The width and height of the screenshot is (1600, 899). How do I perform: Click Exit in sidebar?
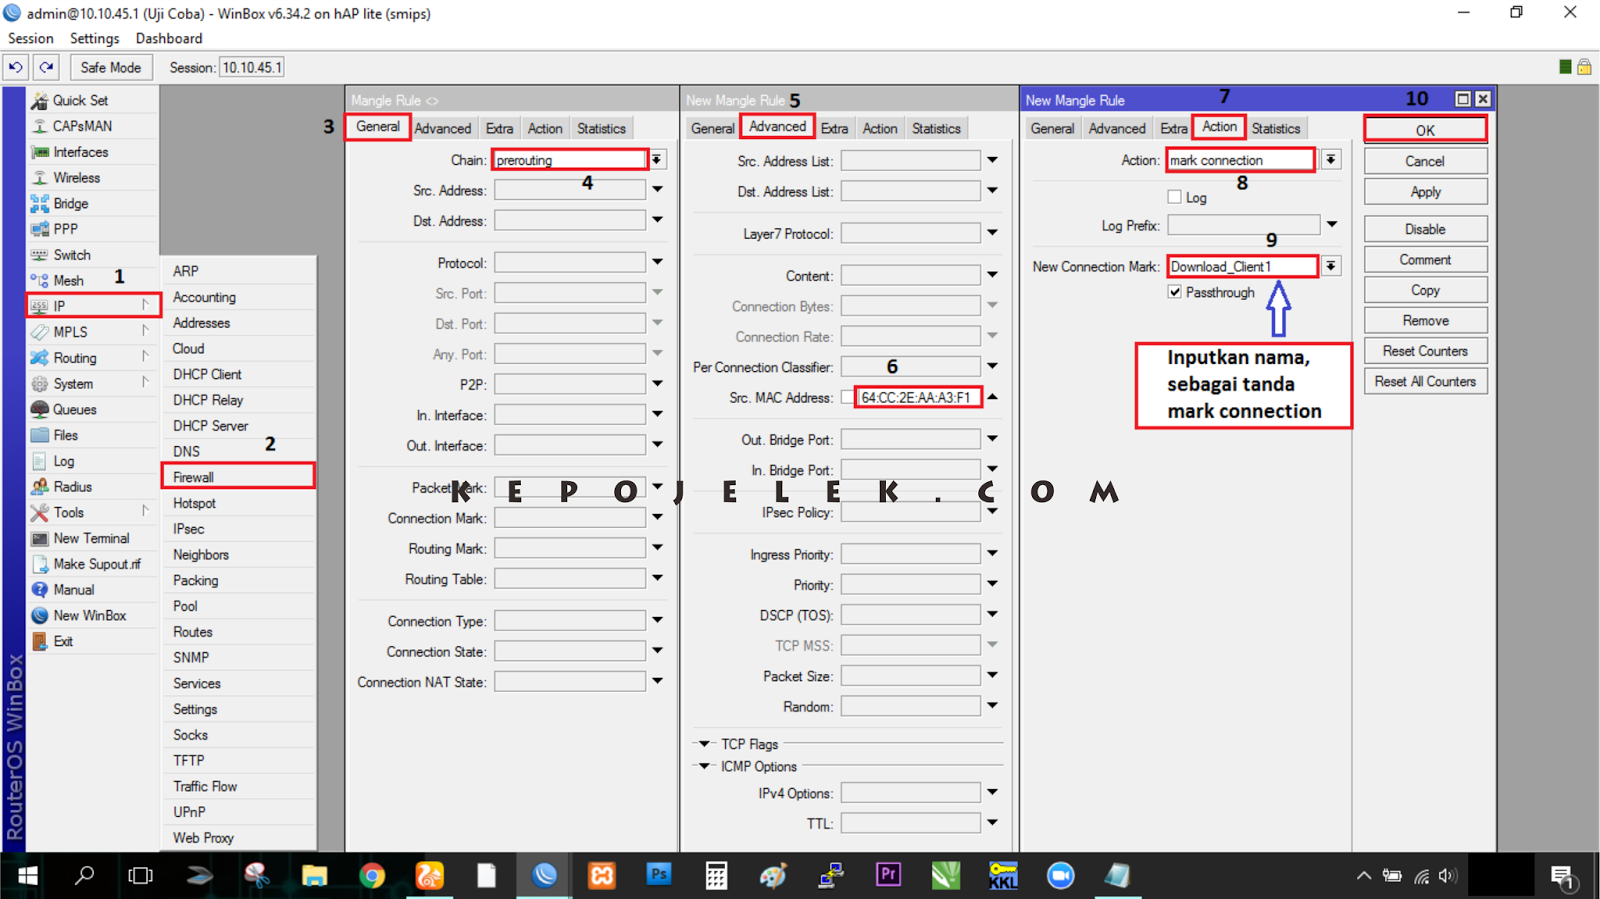[x=62, y=641]
